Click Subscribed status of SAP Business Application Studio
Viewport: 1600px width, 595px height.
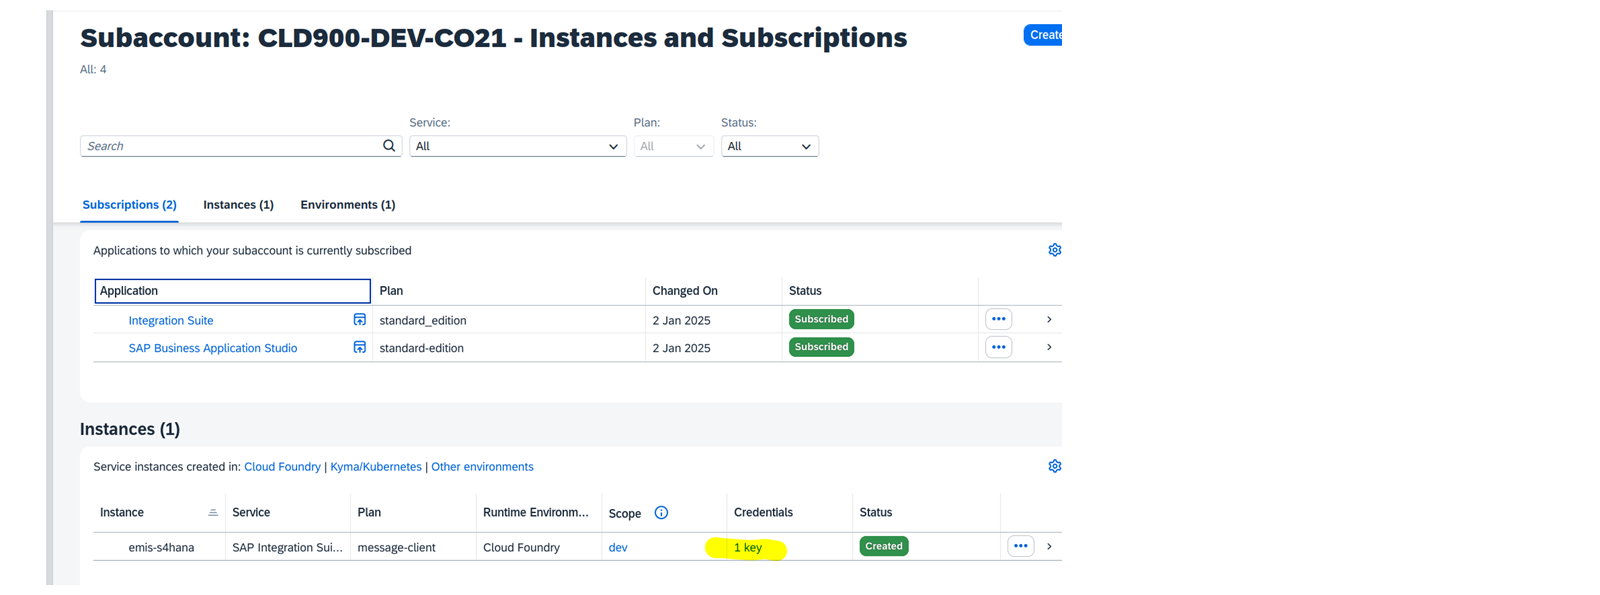point(821,347)
